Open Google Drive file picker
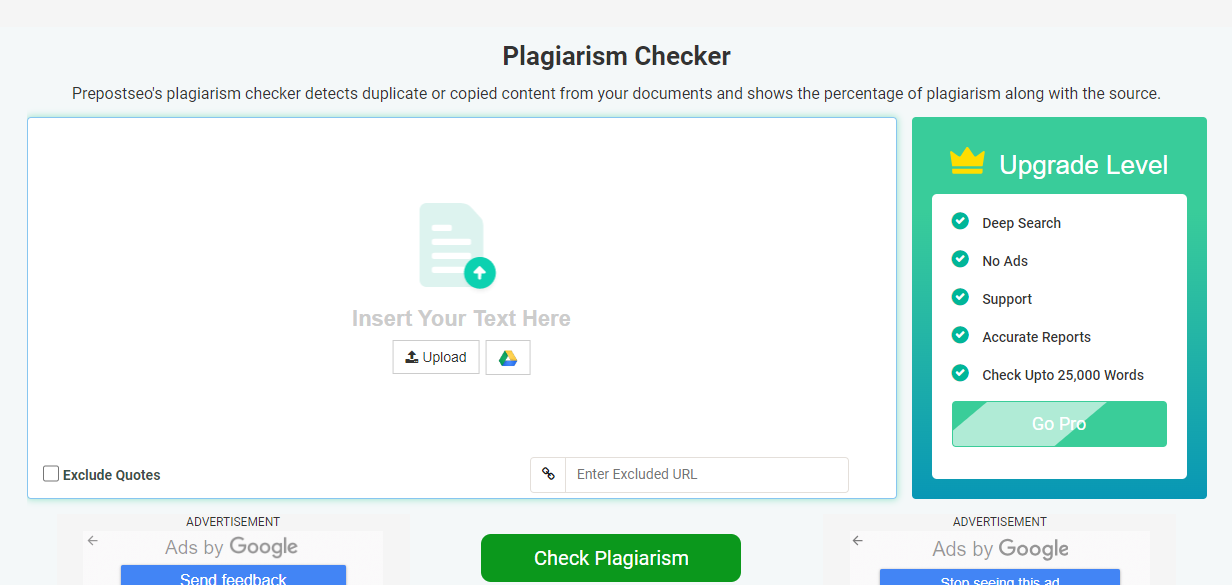Screen dimensions: 1232x585 pyautogui.click(x=508, y=358)
